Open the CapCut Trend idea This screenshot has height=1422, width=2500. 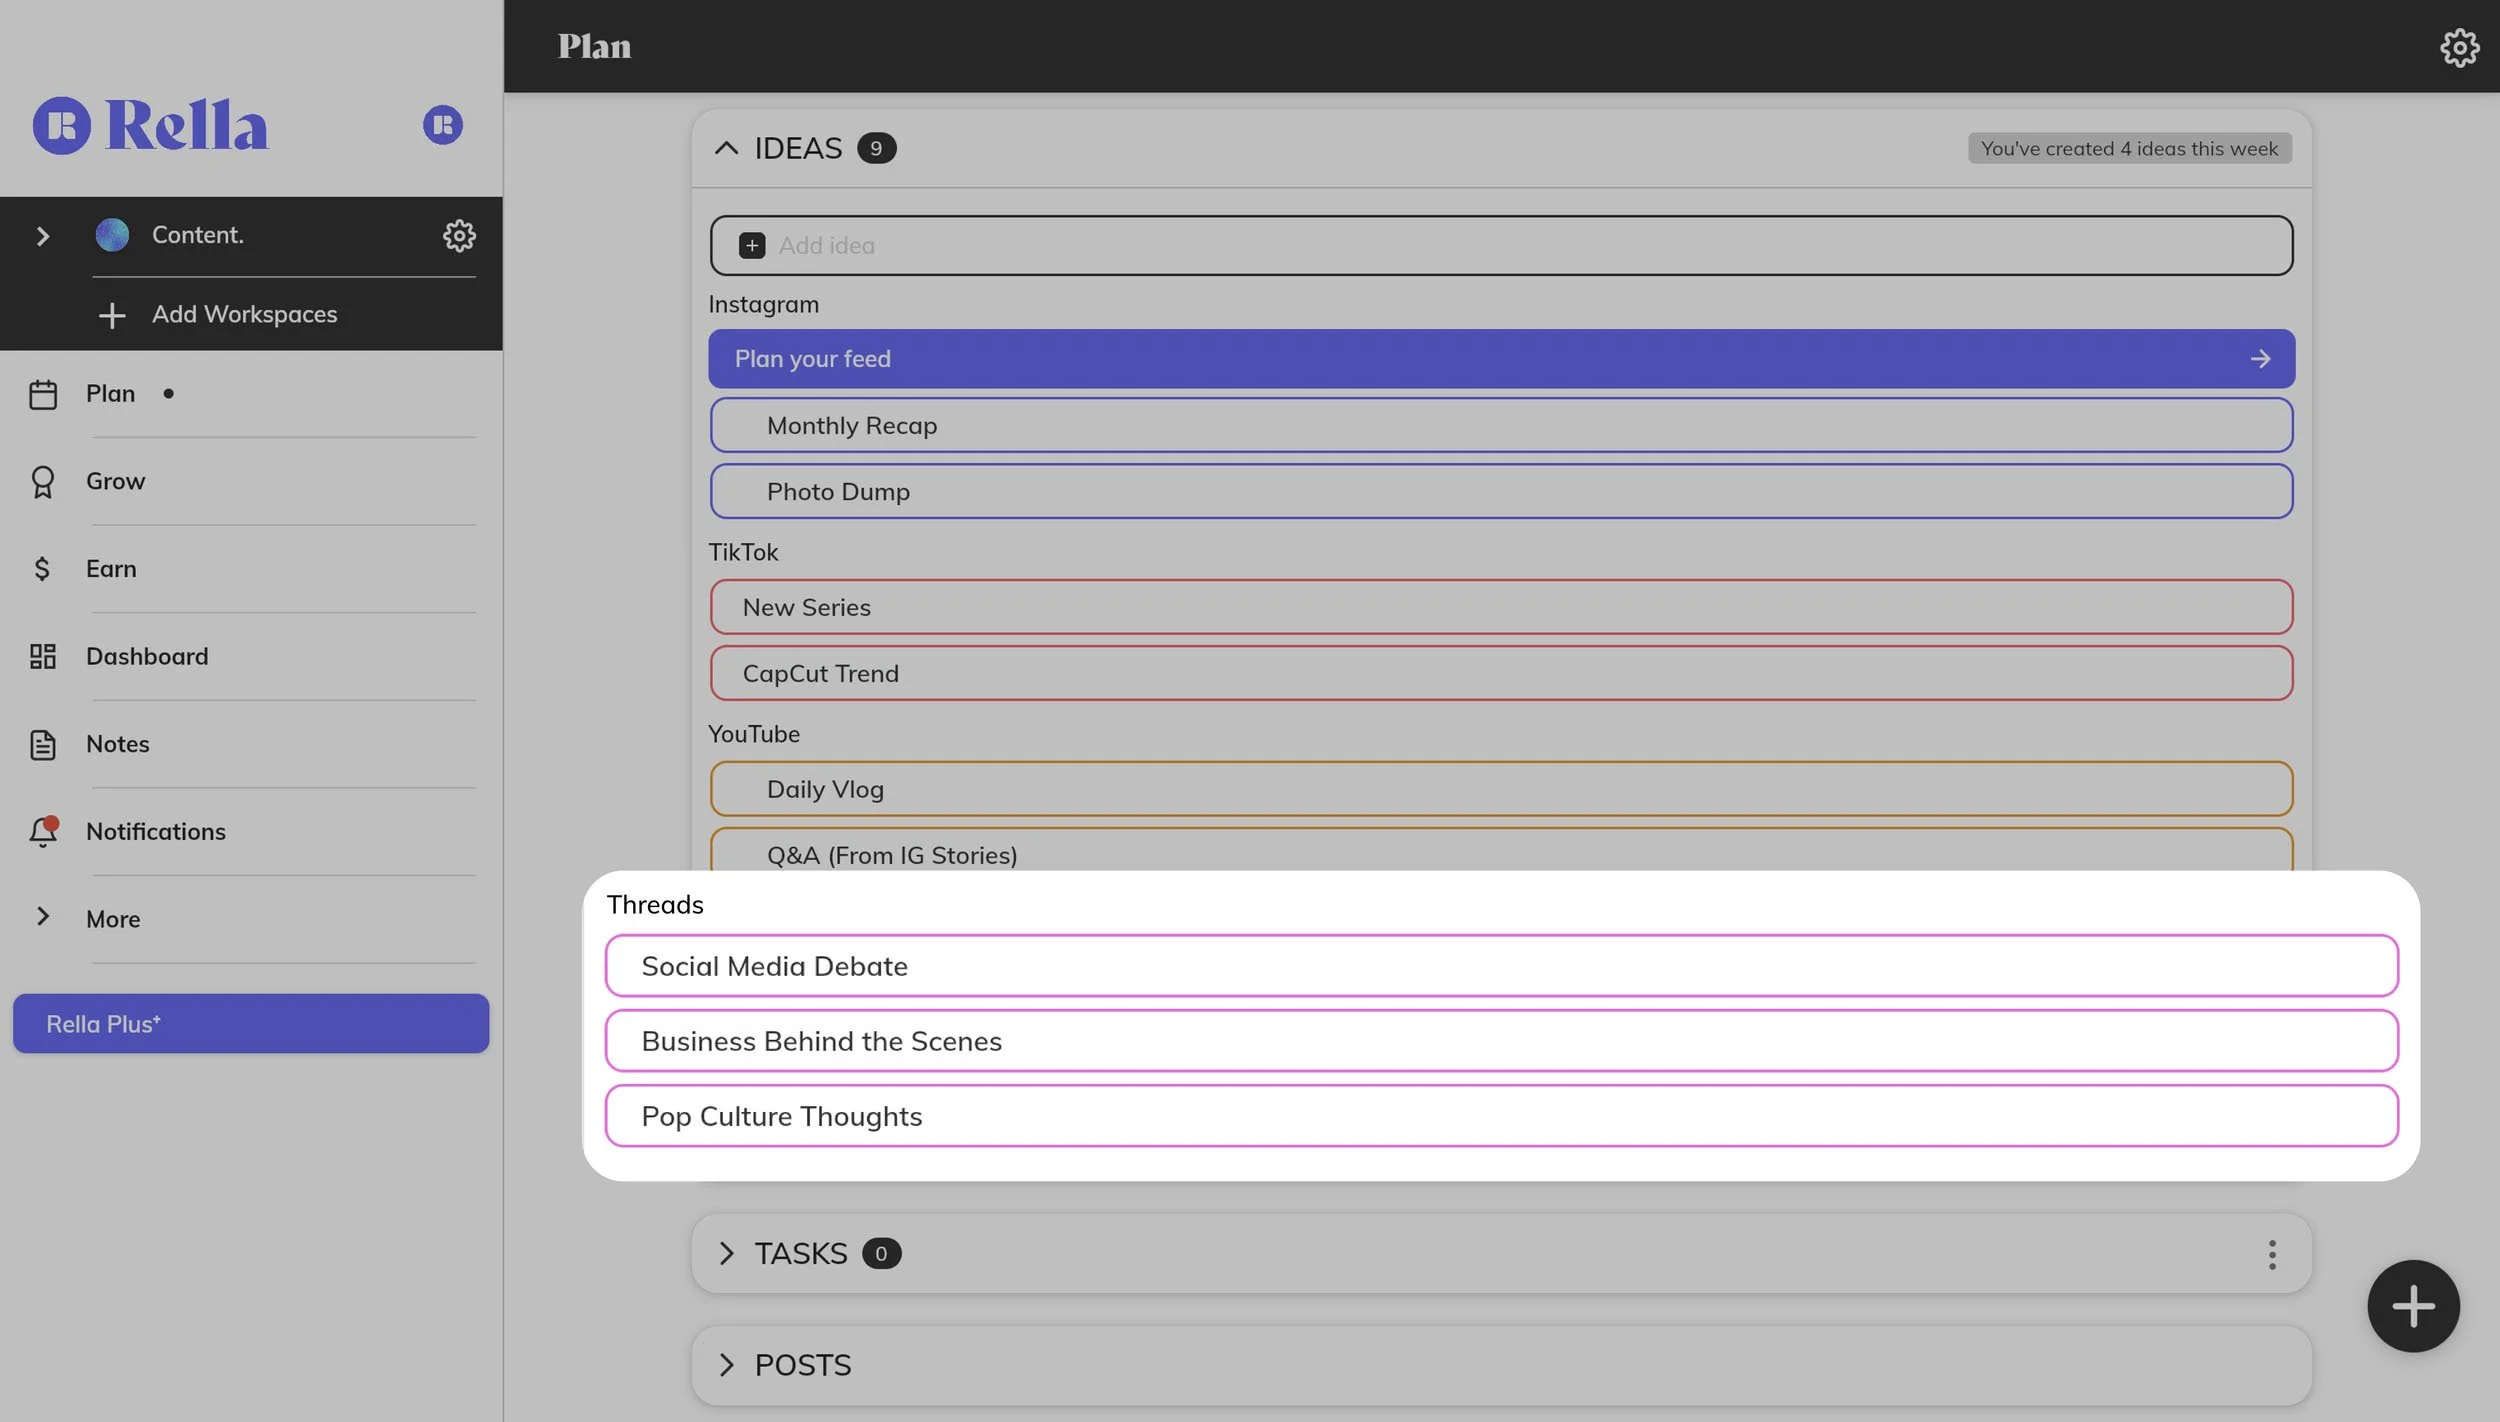click(x=1501, y=674)
